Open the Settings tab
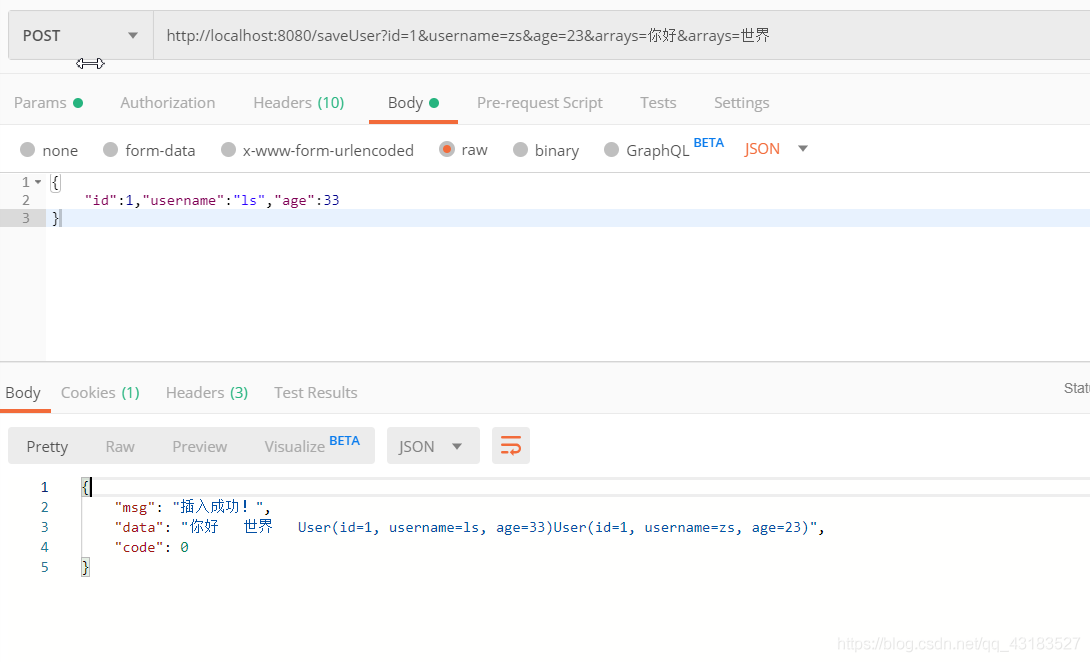 point(741,103)
